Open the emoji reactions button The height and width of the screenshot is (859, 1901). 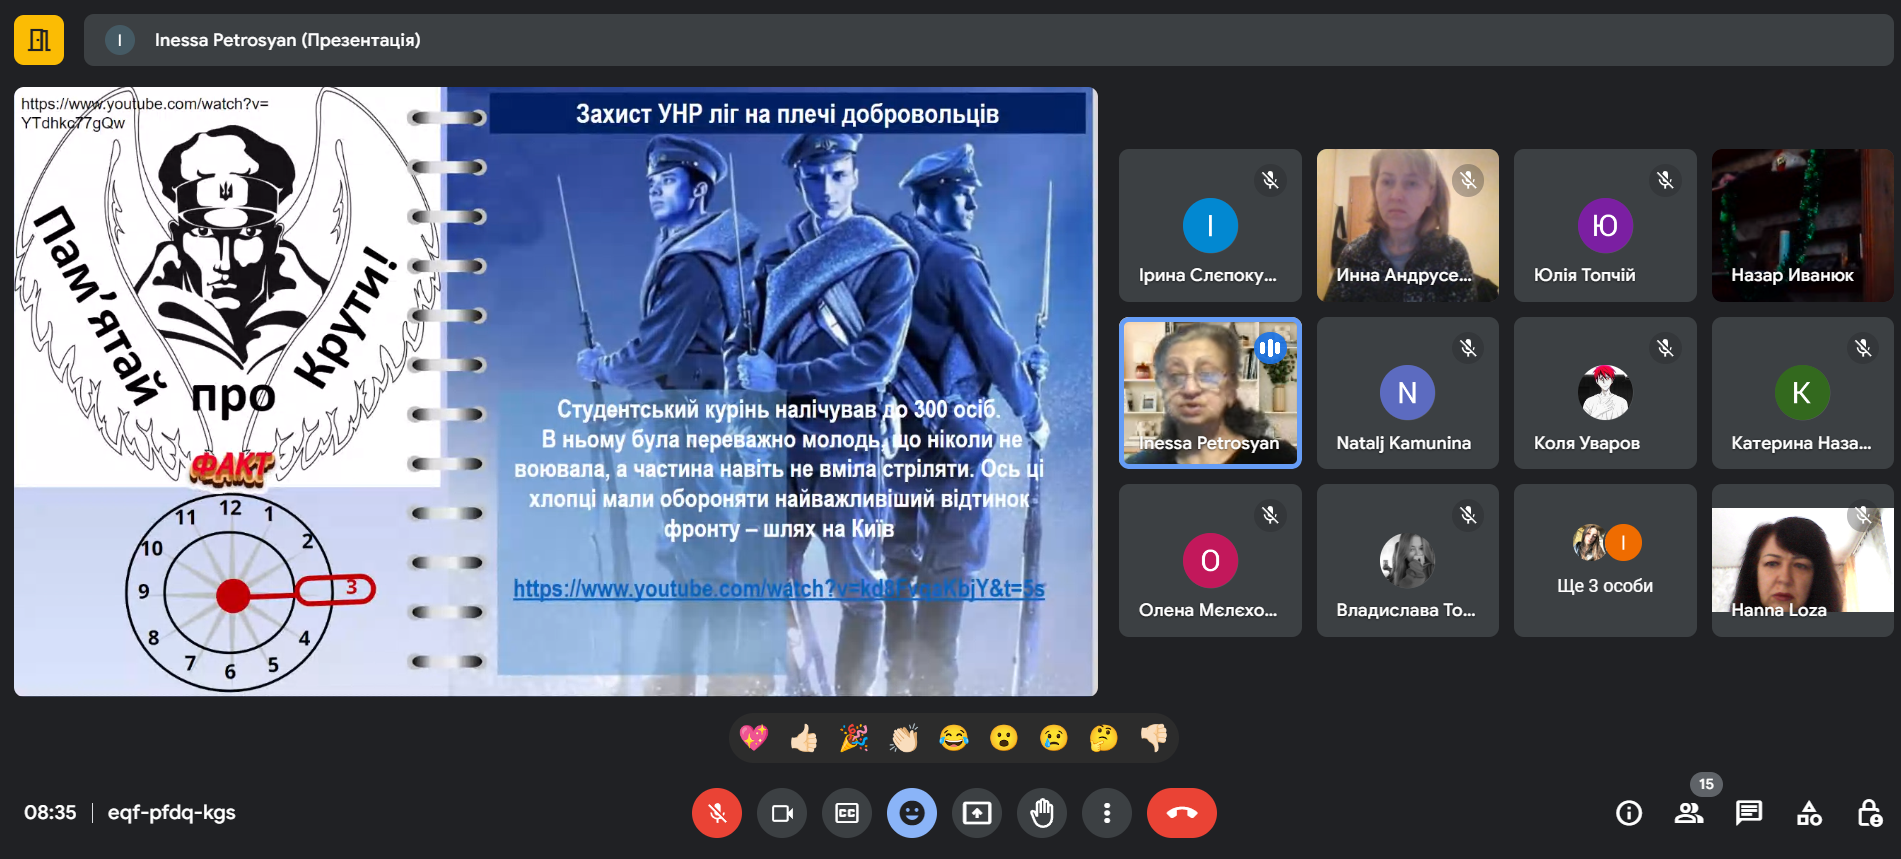(x=912, y=813)
